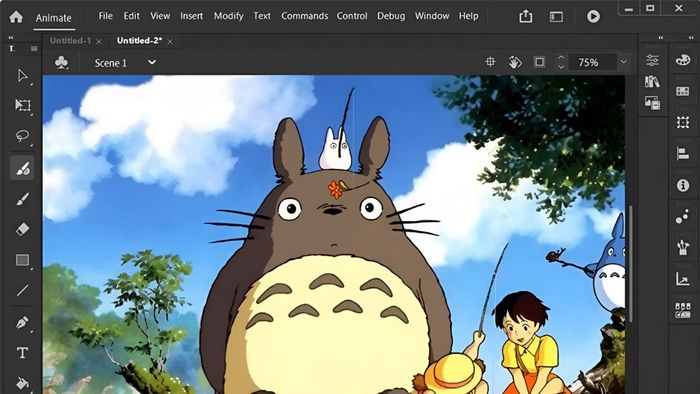Screen dimensions: 700x394
Task: Select the Line tool
Action: 22,290
